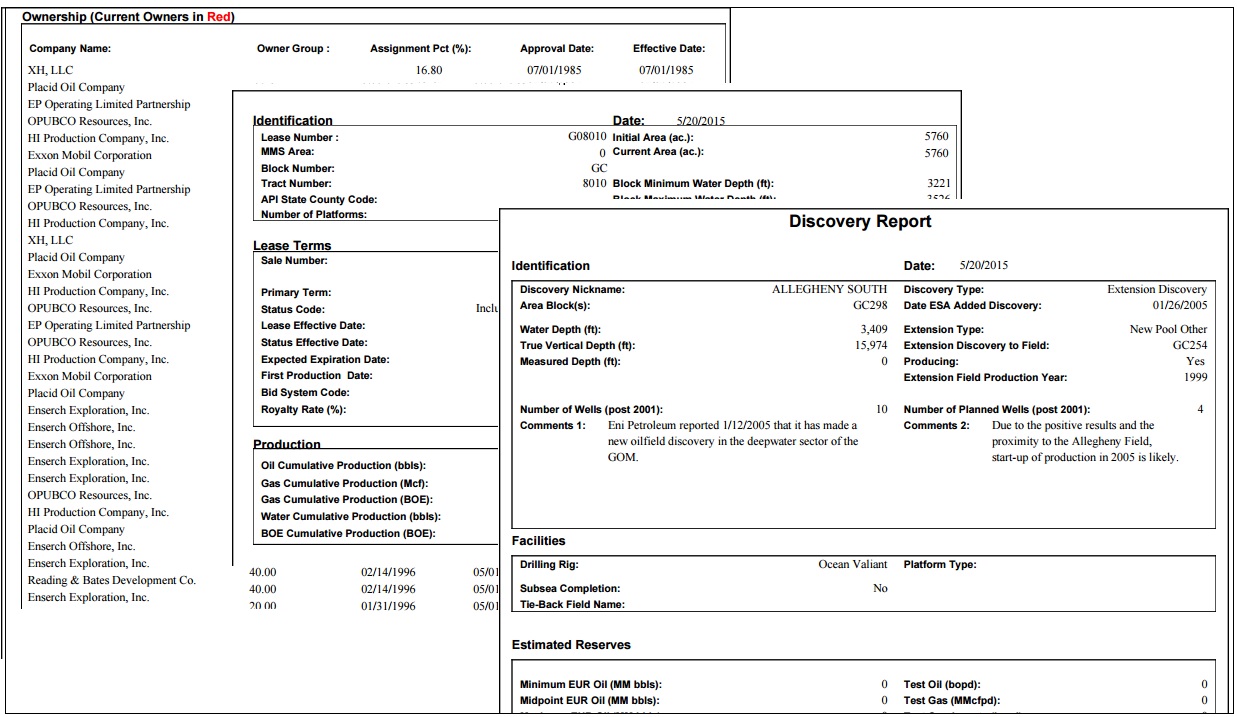Click the "Lease Terms" section heading

[x=292, y=246]
